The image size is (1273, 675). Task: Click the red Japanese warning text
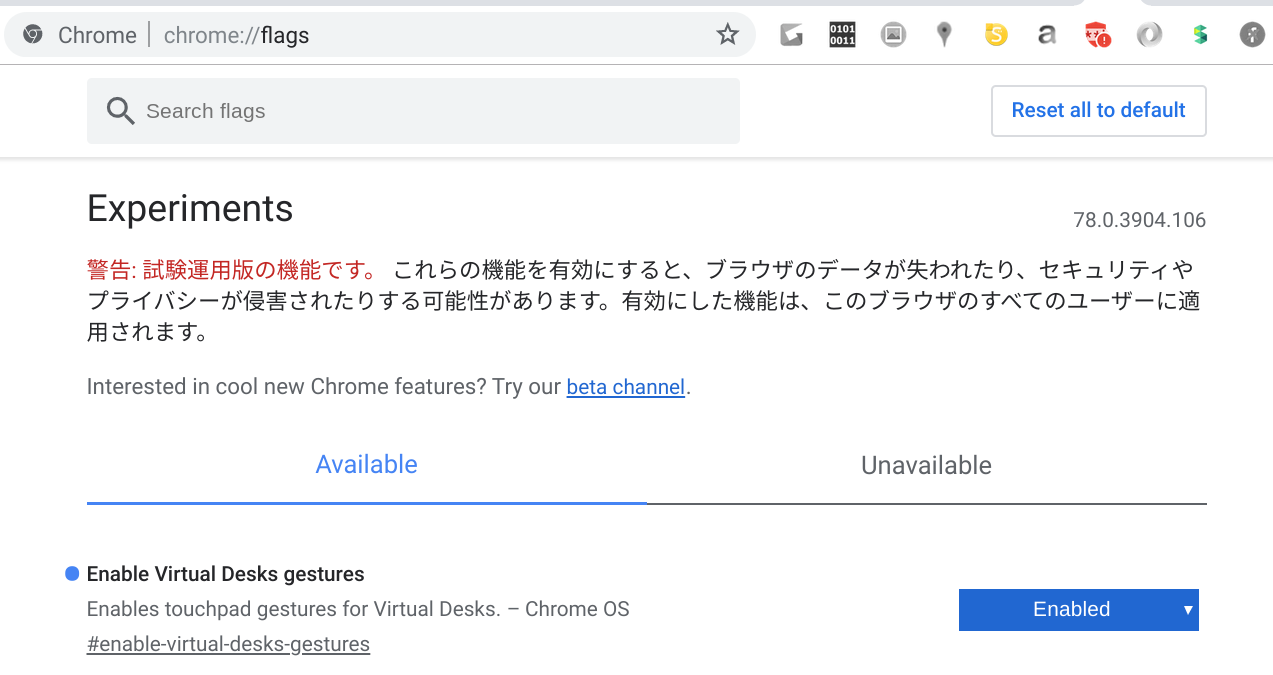point(232,270)
